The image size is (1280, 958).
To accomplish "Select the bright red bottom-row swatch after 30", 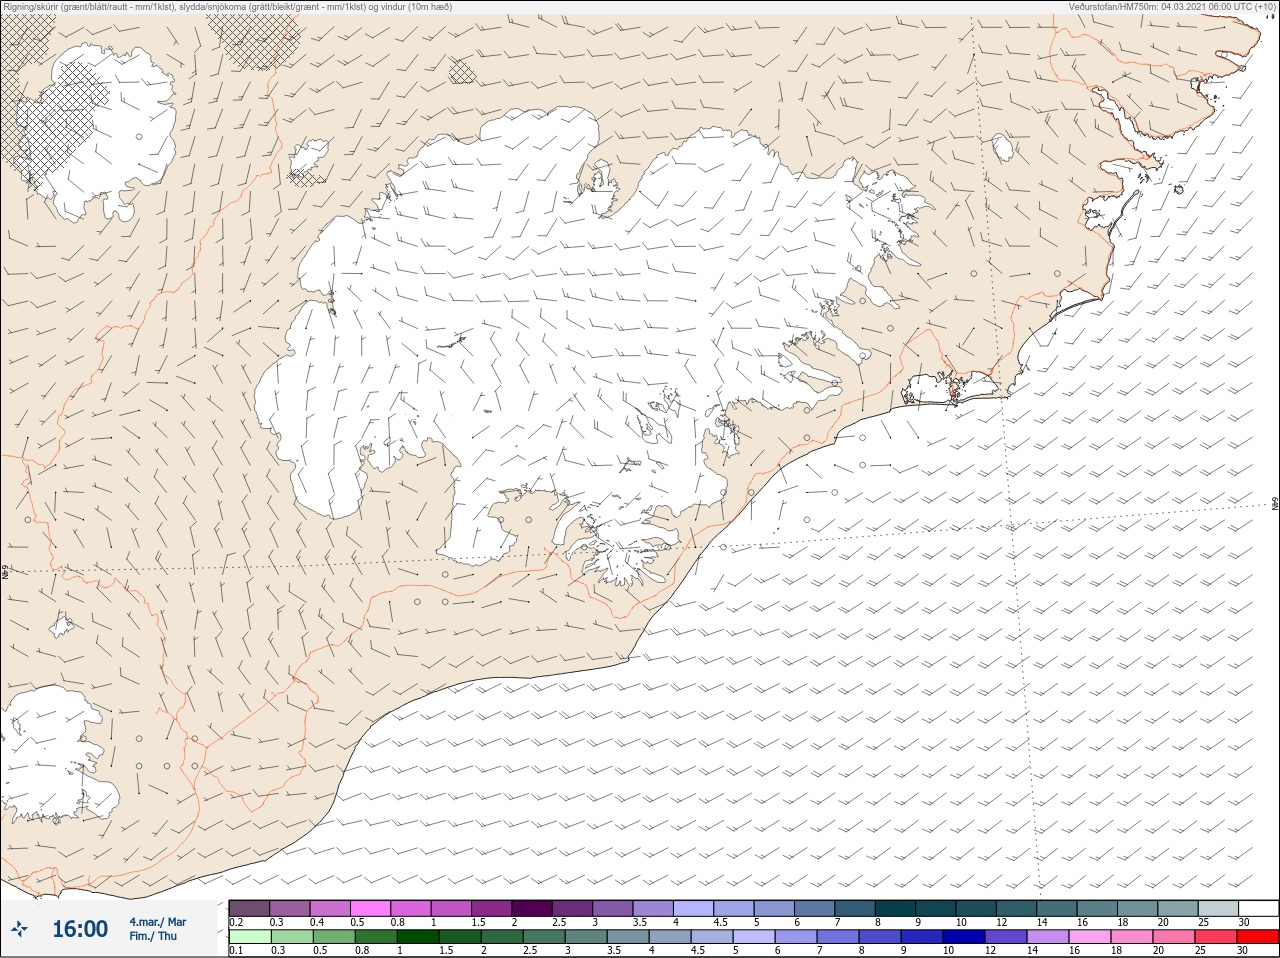I will pos(1259,937).
